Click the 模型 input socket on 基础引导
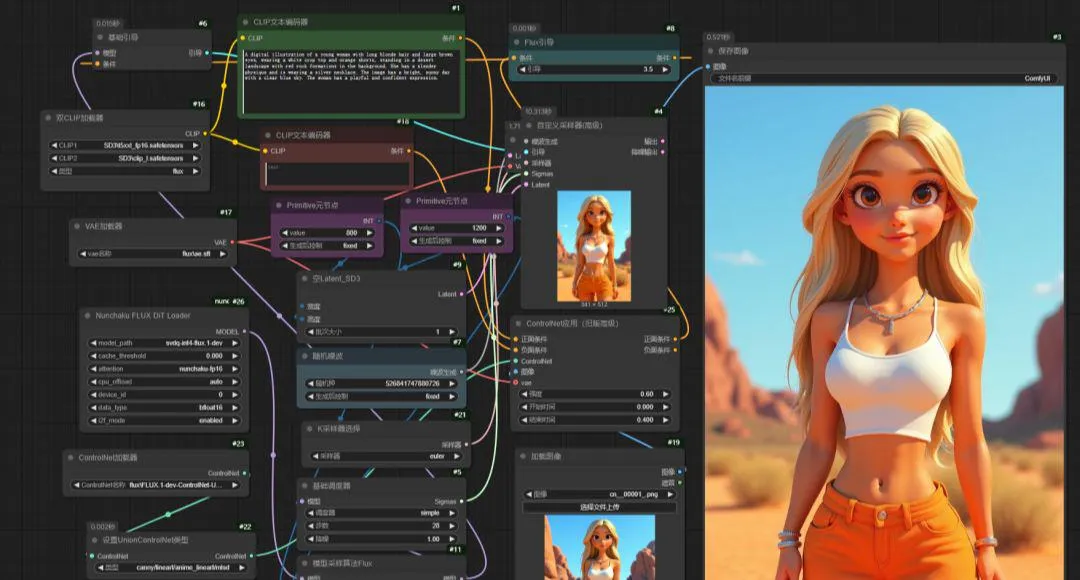The width and height of the screenshot is (1080, 580). coord(97,52)
